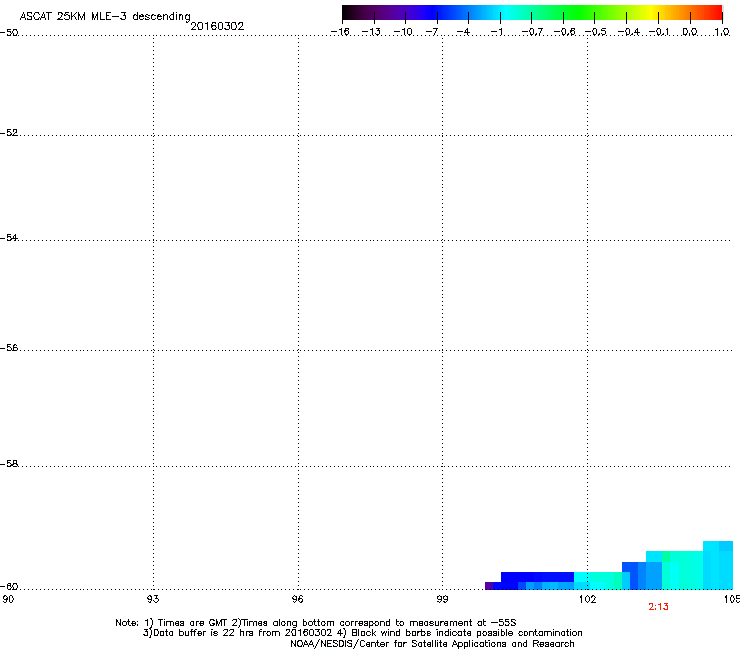Click the 93 longitude axis label
Image resolution: width=740 pixels, height=650 pixels.
[153, 599]
